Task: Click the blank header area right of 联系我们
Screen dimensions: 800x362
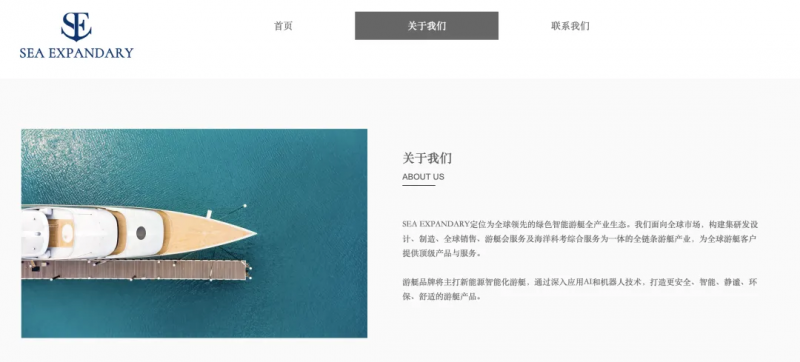Action: [694, 26]
